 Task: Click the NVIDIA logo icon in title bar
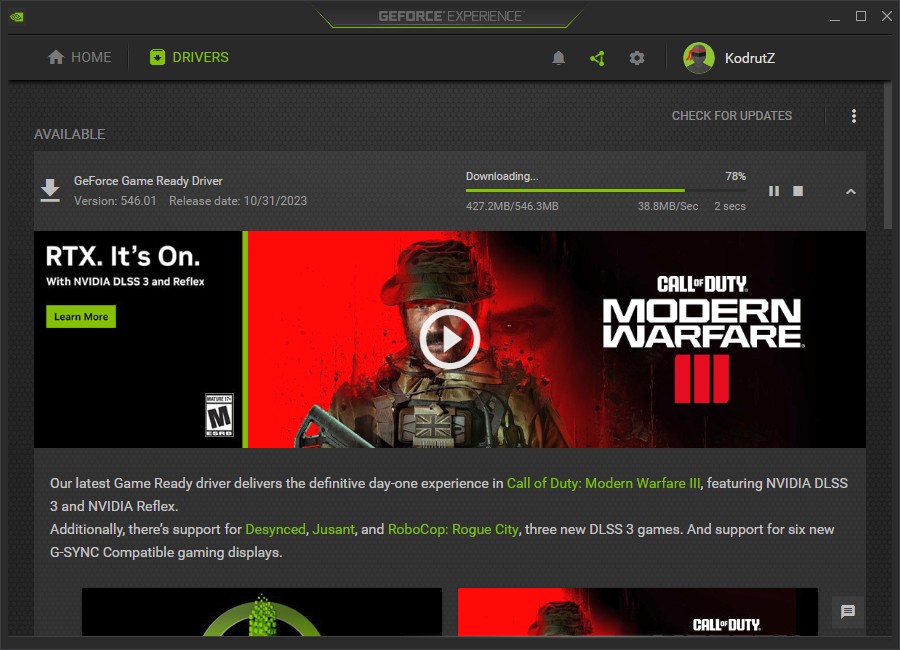pyautogui.click(x=17, y=17)
